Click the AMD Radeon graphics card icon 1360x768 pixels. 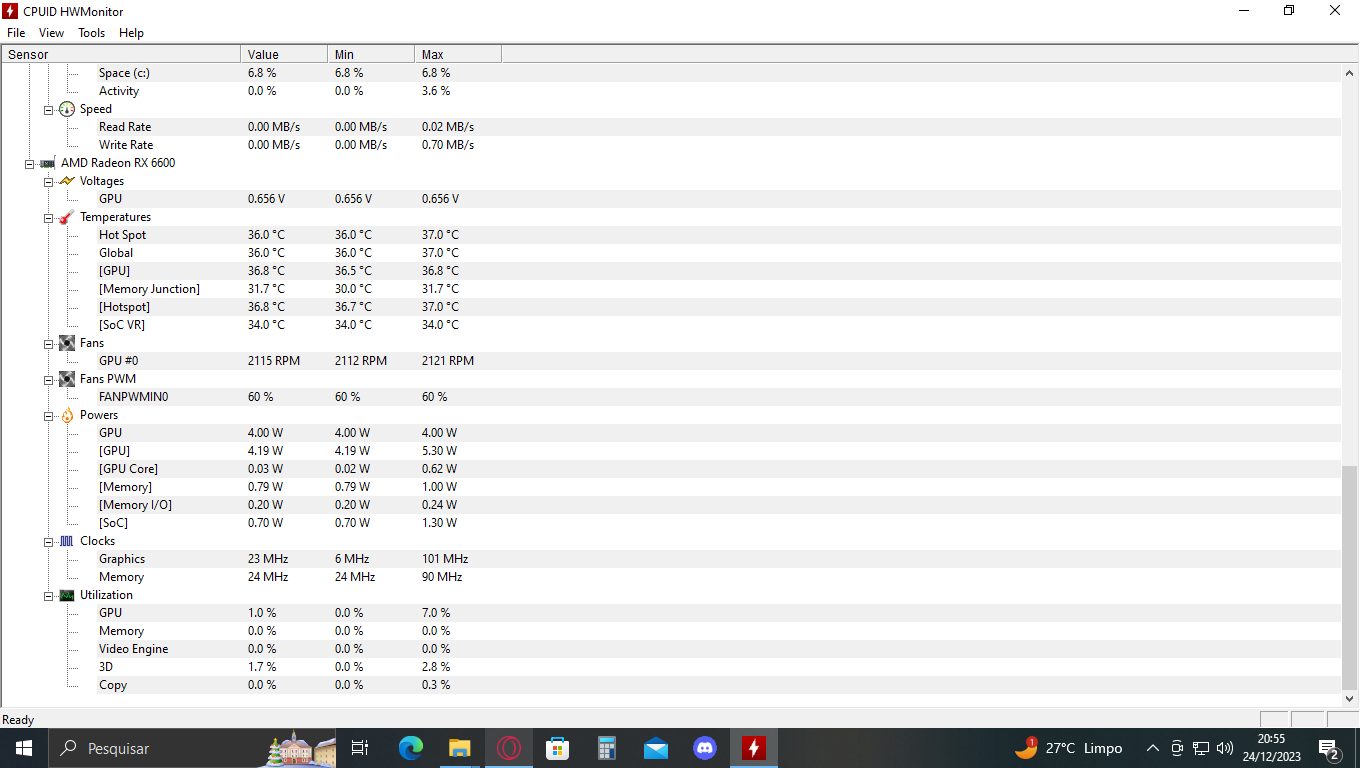48,163
